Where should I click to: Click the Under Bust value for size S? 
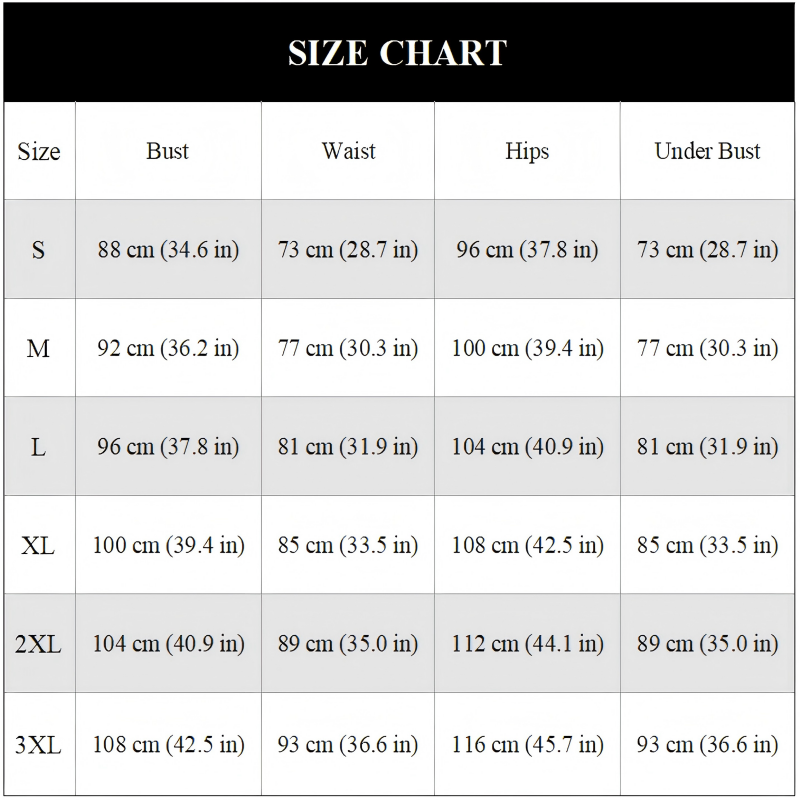(707, 250)
